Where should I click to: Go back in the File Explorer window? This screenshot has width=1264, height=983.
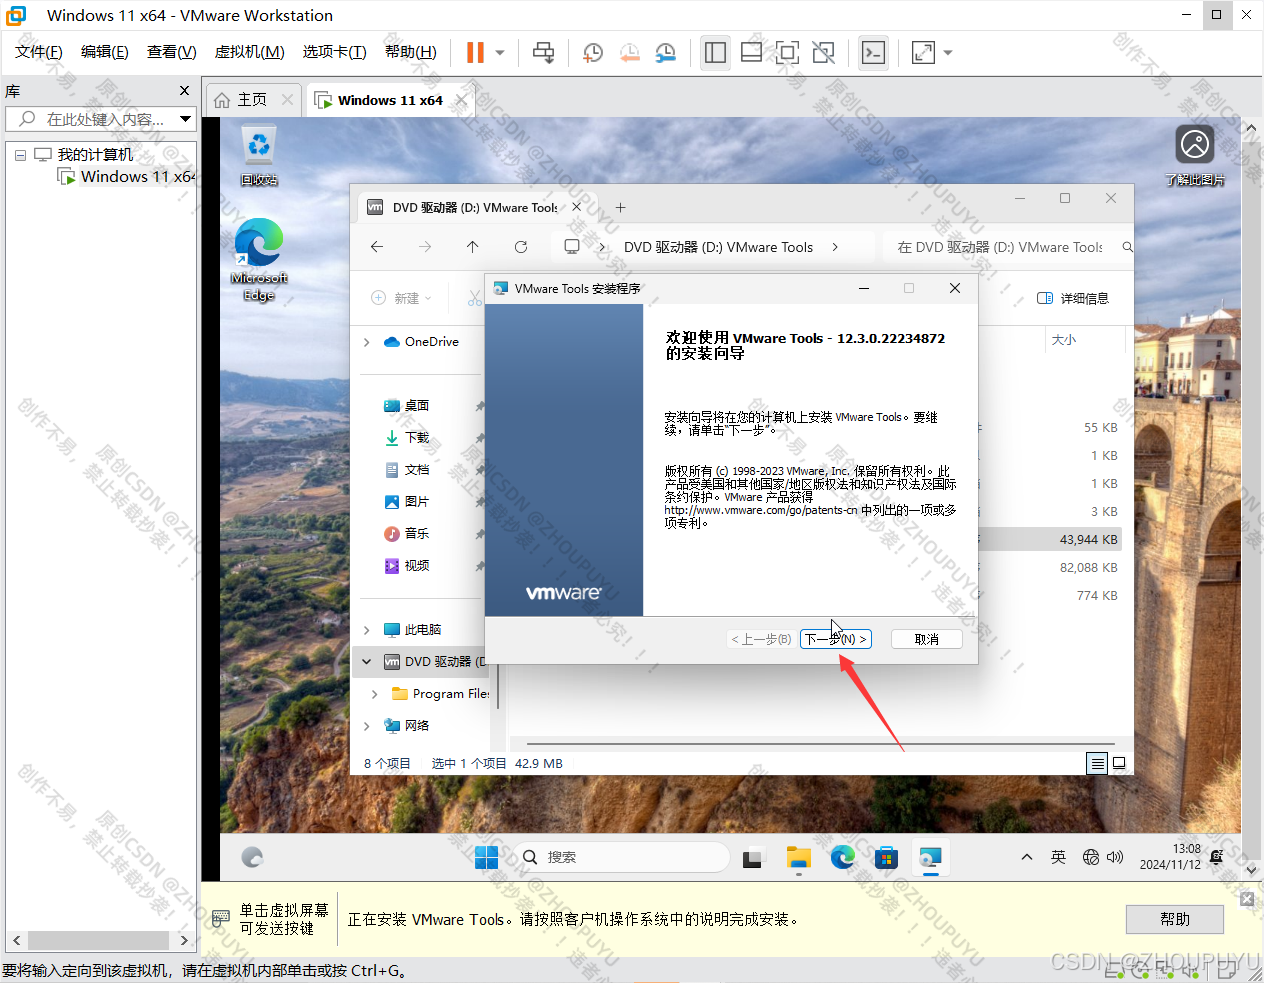(x=377, y=247)
